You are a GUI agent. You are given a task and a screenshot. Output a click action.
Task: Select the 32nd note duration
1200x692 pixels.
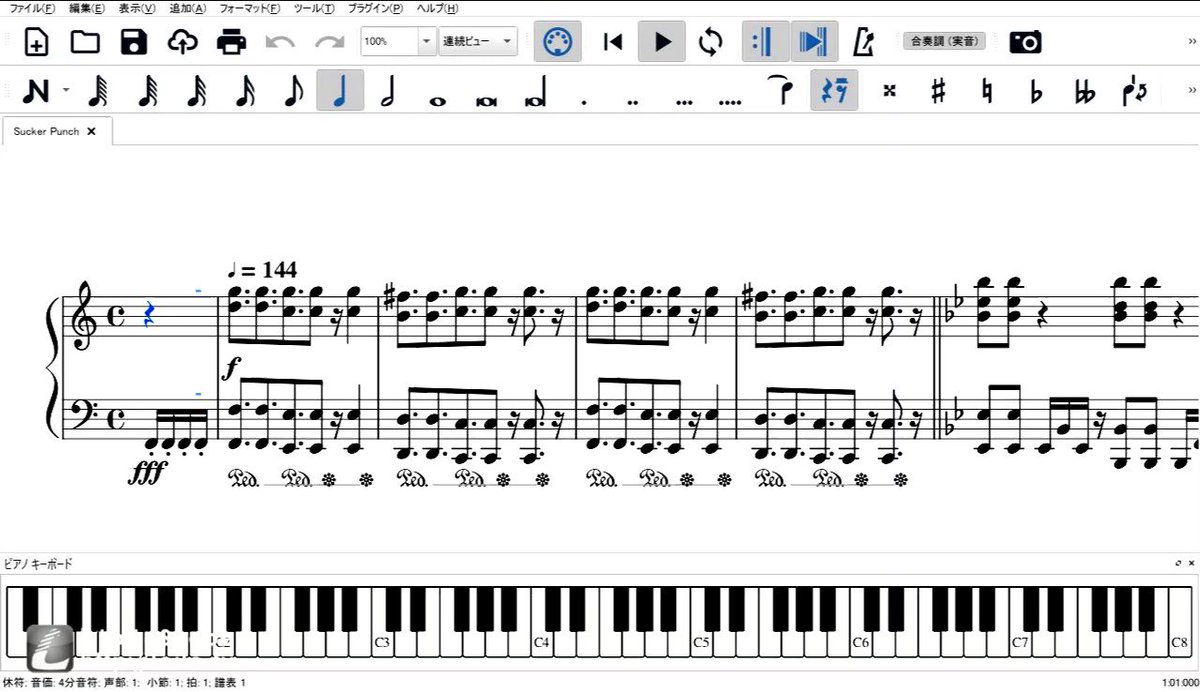[x=196, y=91]
